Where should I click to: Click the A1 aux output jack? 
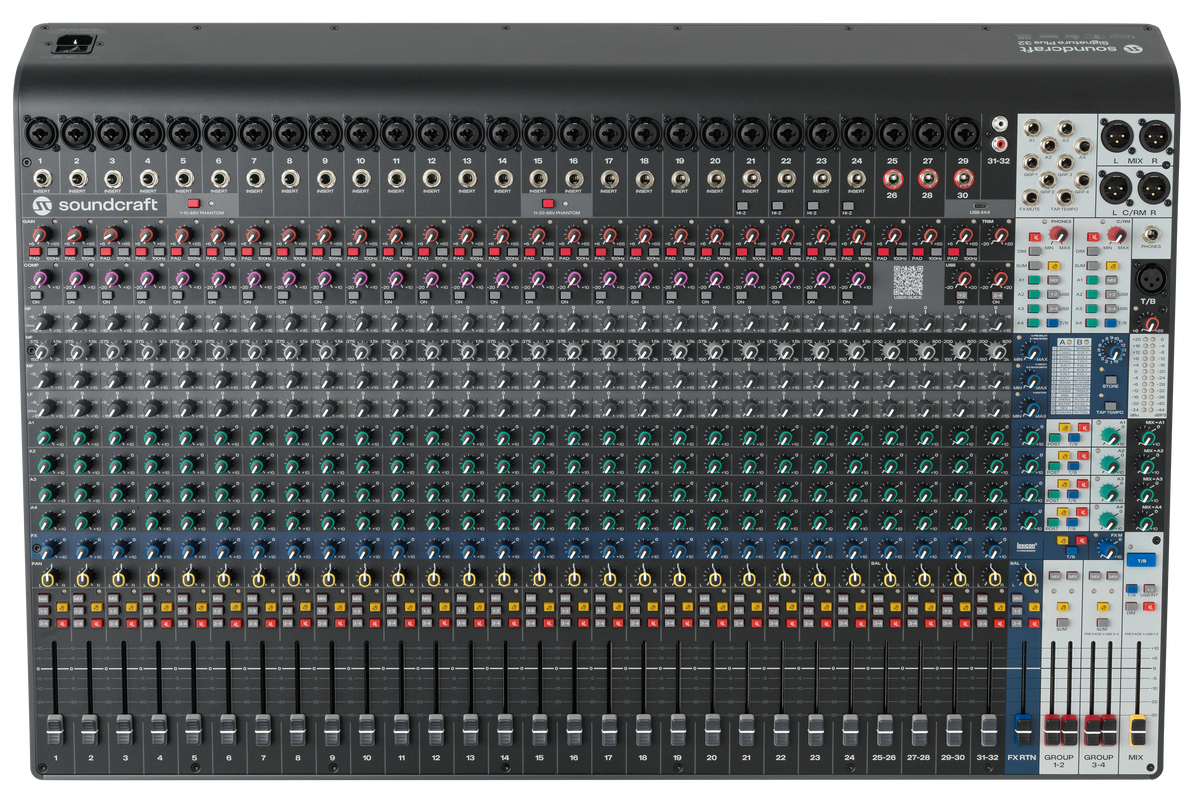(1032, 128)
